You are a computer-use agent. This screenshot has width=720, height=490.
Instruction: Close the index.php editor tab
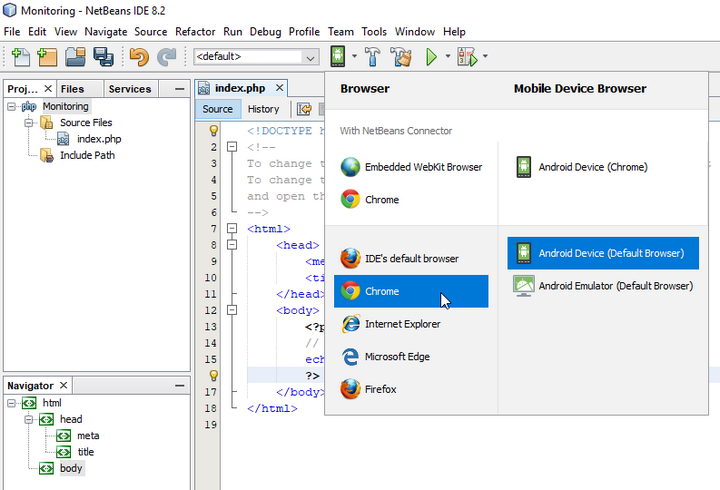point(280,87)
